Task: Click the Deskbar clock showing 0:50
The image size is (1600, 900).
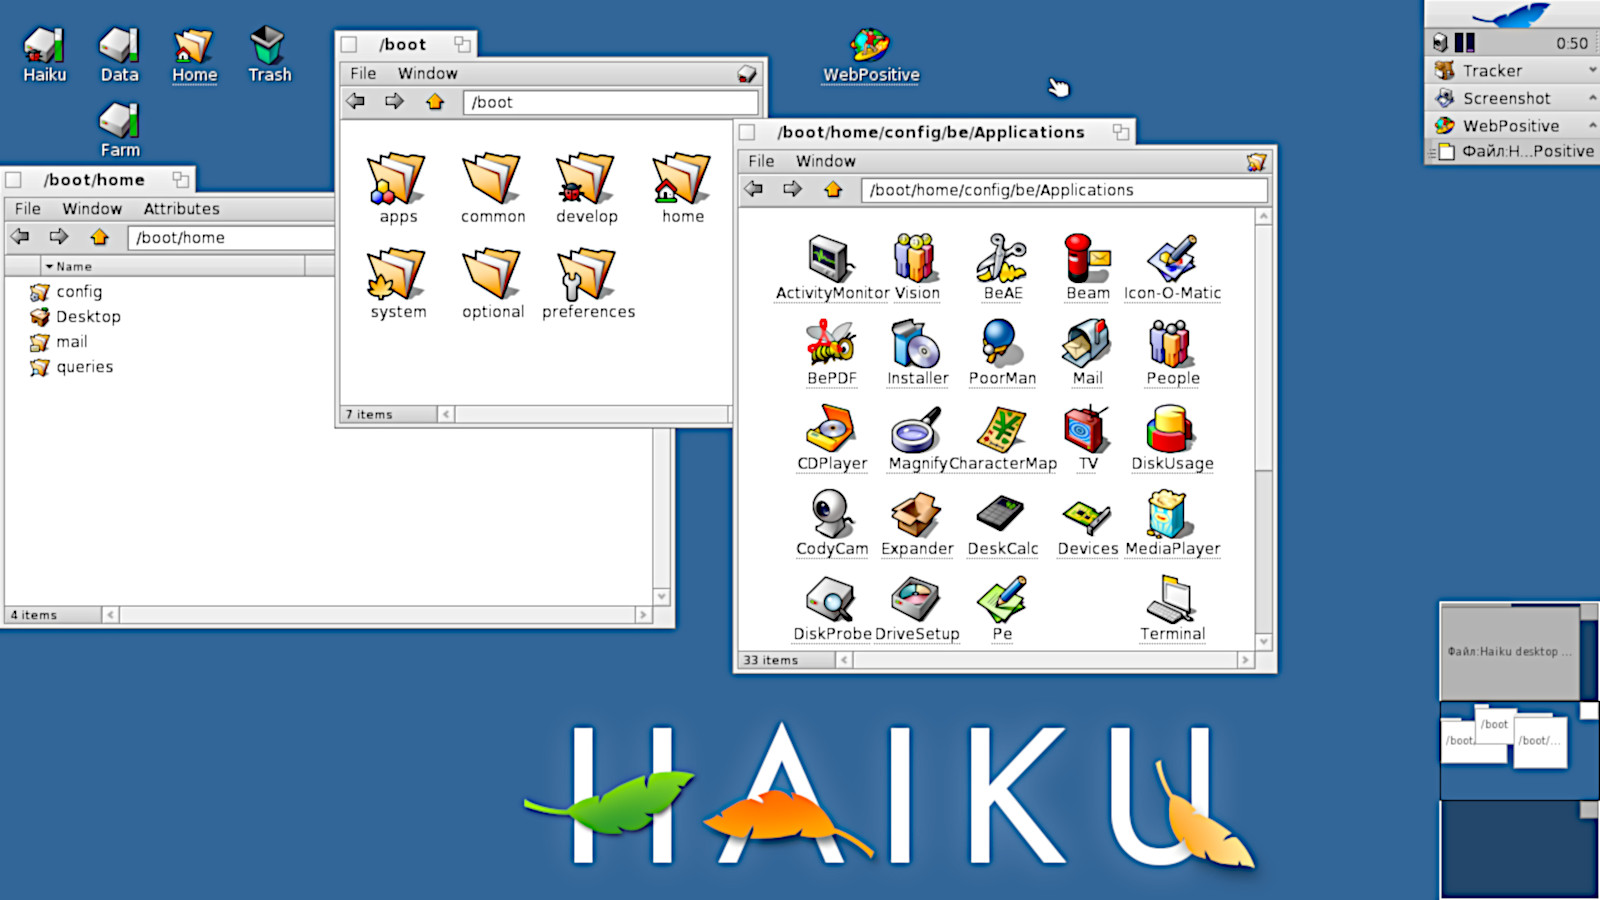Action: tap(1571, 43)
